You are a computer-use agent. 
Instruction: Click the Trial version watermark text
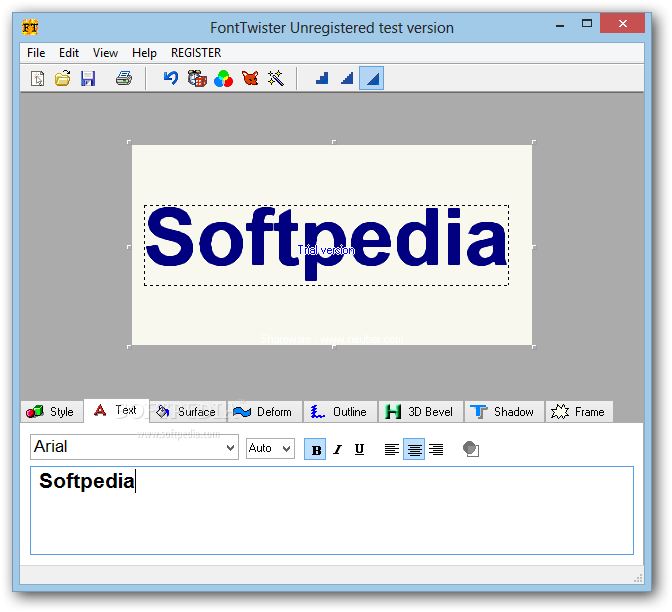click(x=326, y=250)
